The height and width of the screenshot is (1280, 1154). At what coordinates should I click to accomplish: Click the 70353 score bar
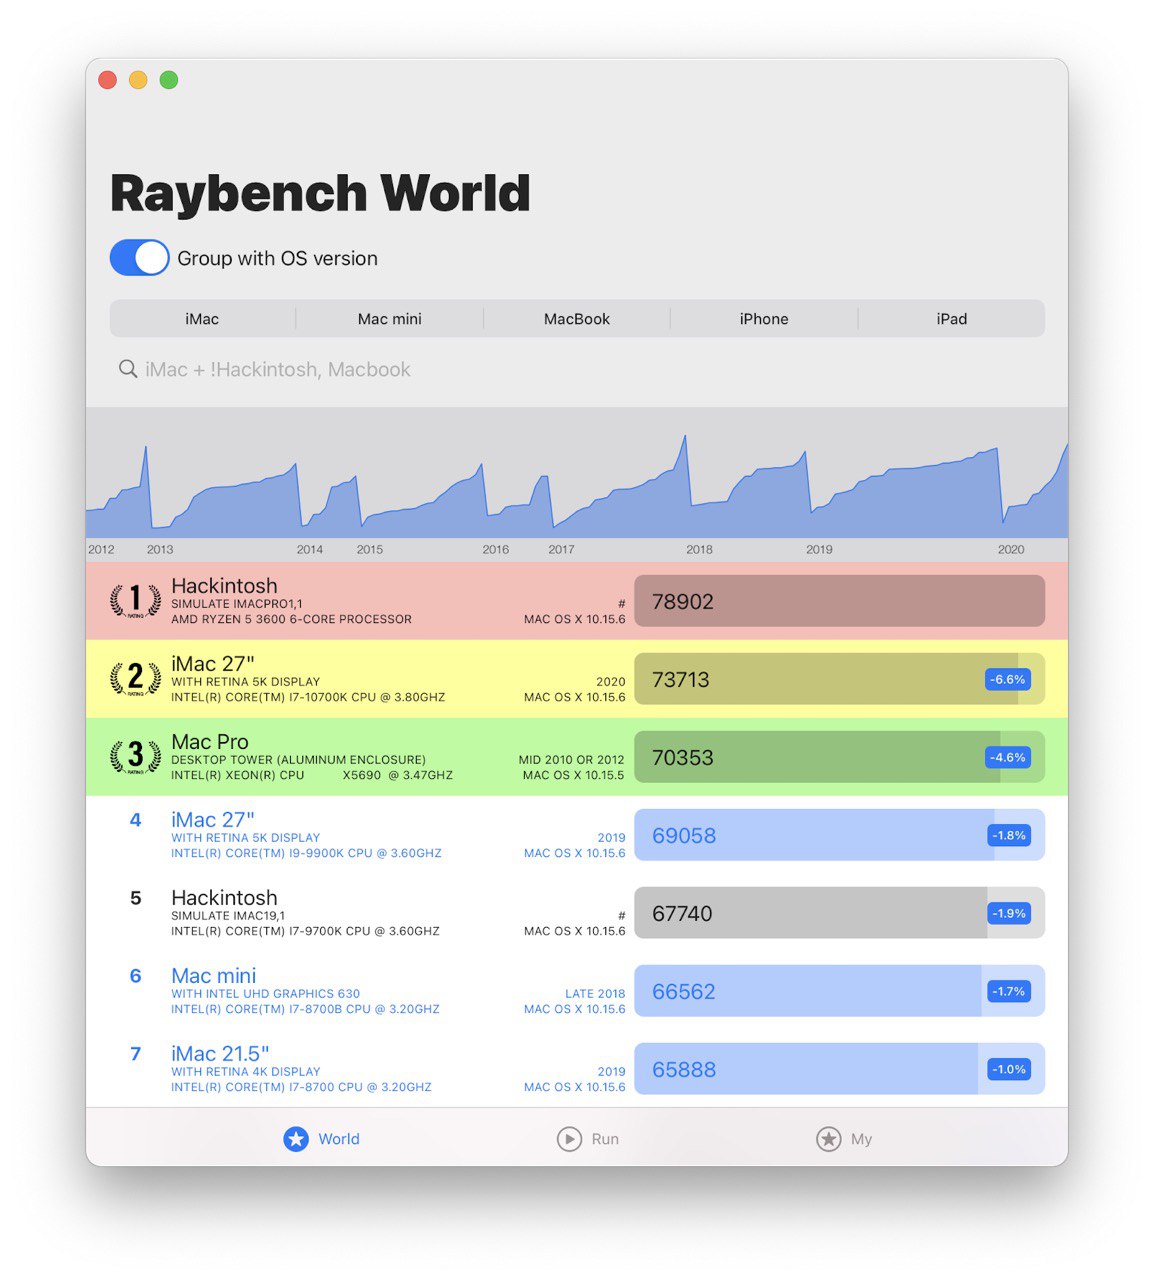point(839,757)
